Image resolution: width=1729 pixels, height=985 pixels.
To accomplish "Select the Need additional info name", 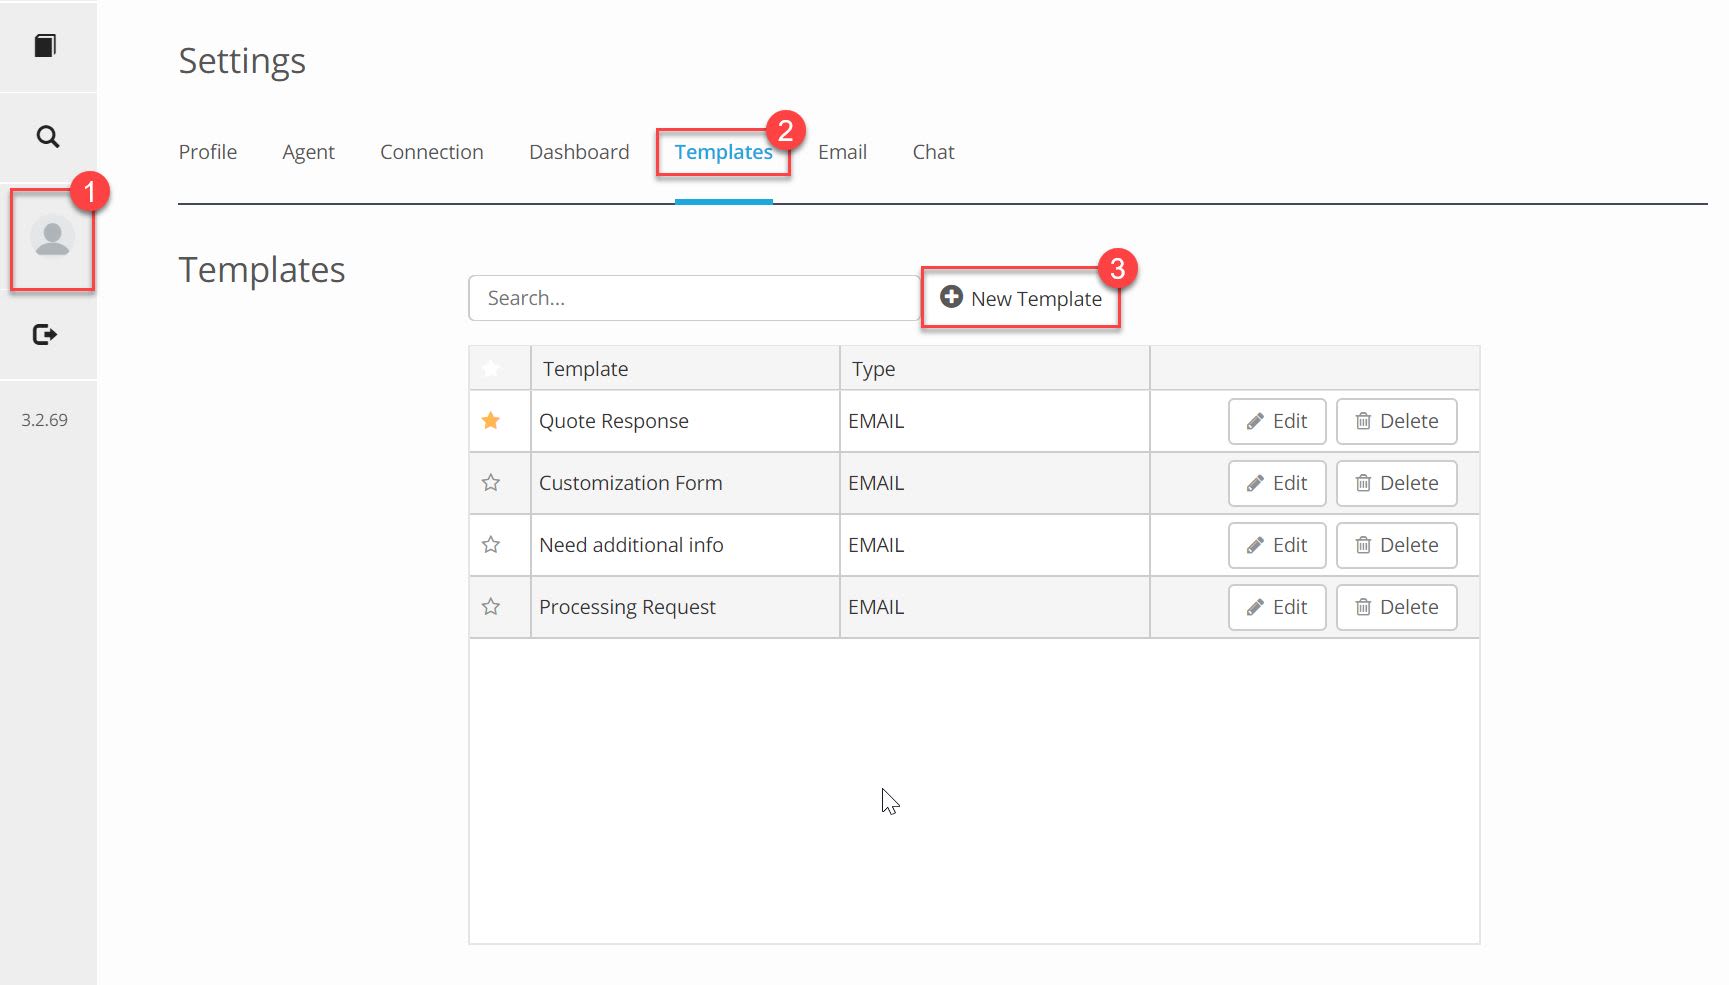I will [x=631, y=545].
